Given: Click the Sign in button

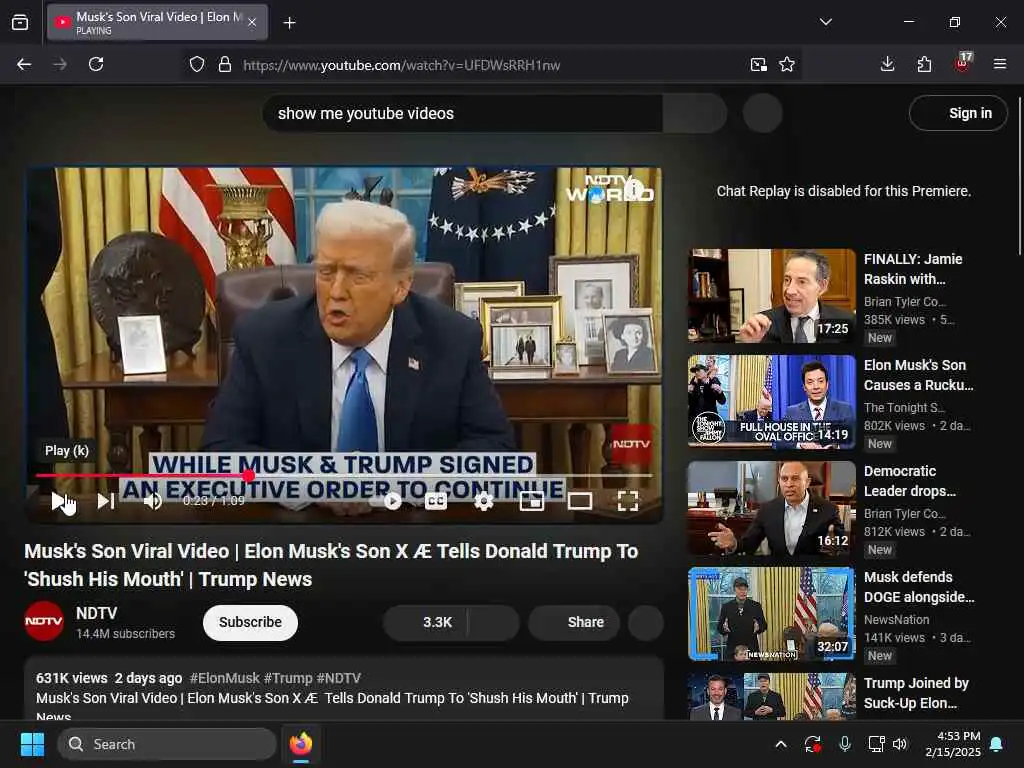Looking at the screenshot, I should pos(958,113).
